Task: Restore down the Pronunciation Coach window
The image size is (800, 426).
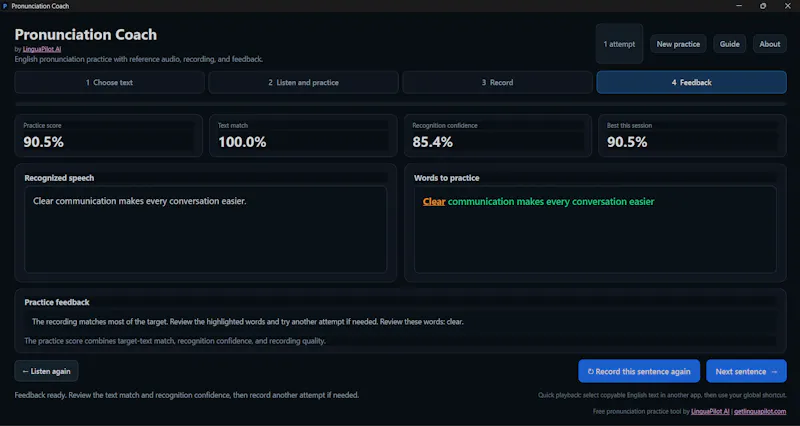Action: [763, 6]
